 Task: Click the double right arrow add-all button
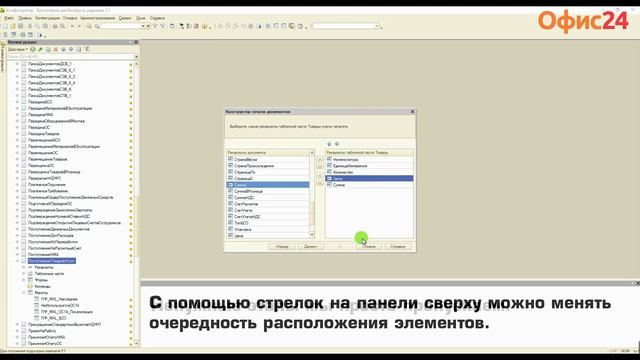pos(320,167)
